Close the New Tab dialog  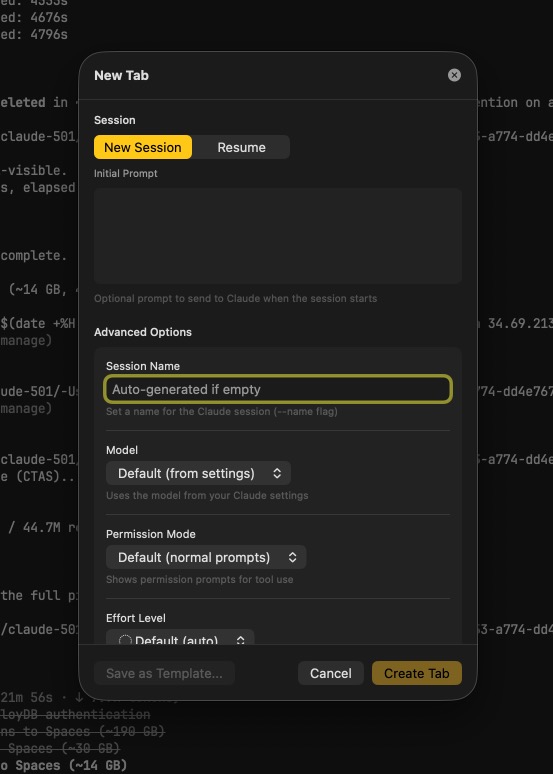[x=454, y=75]
